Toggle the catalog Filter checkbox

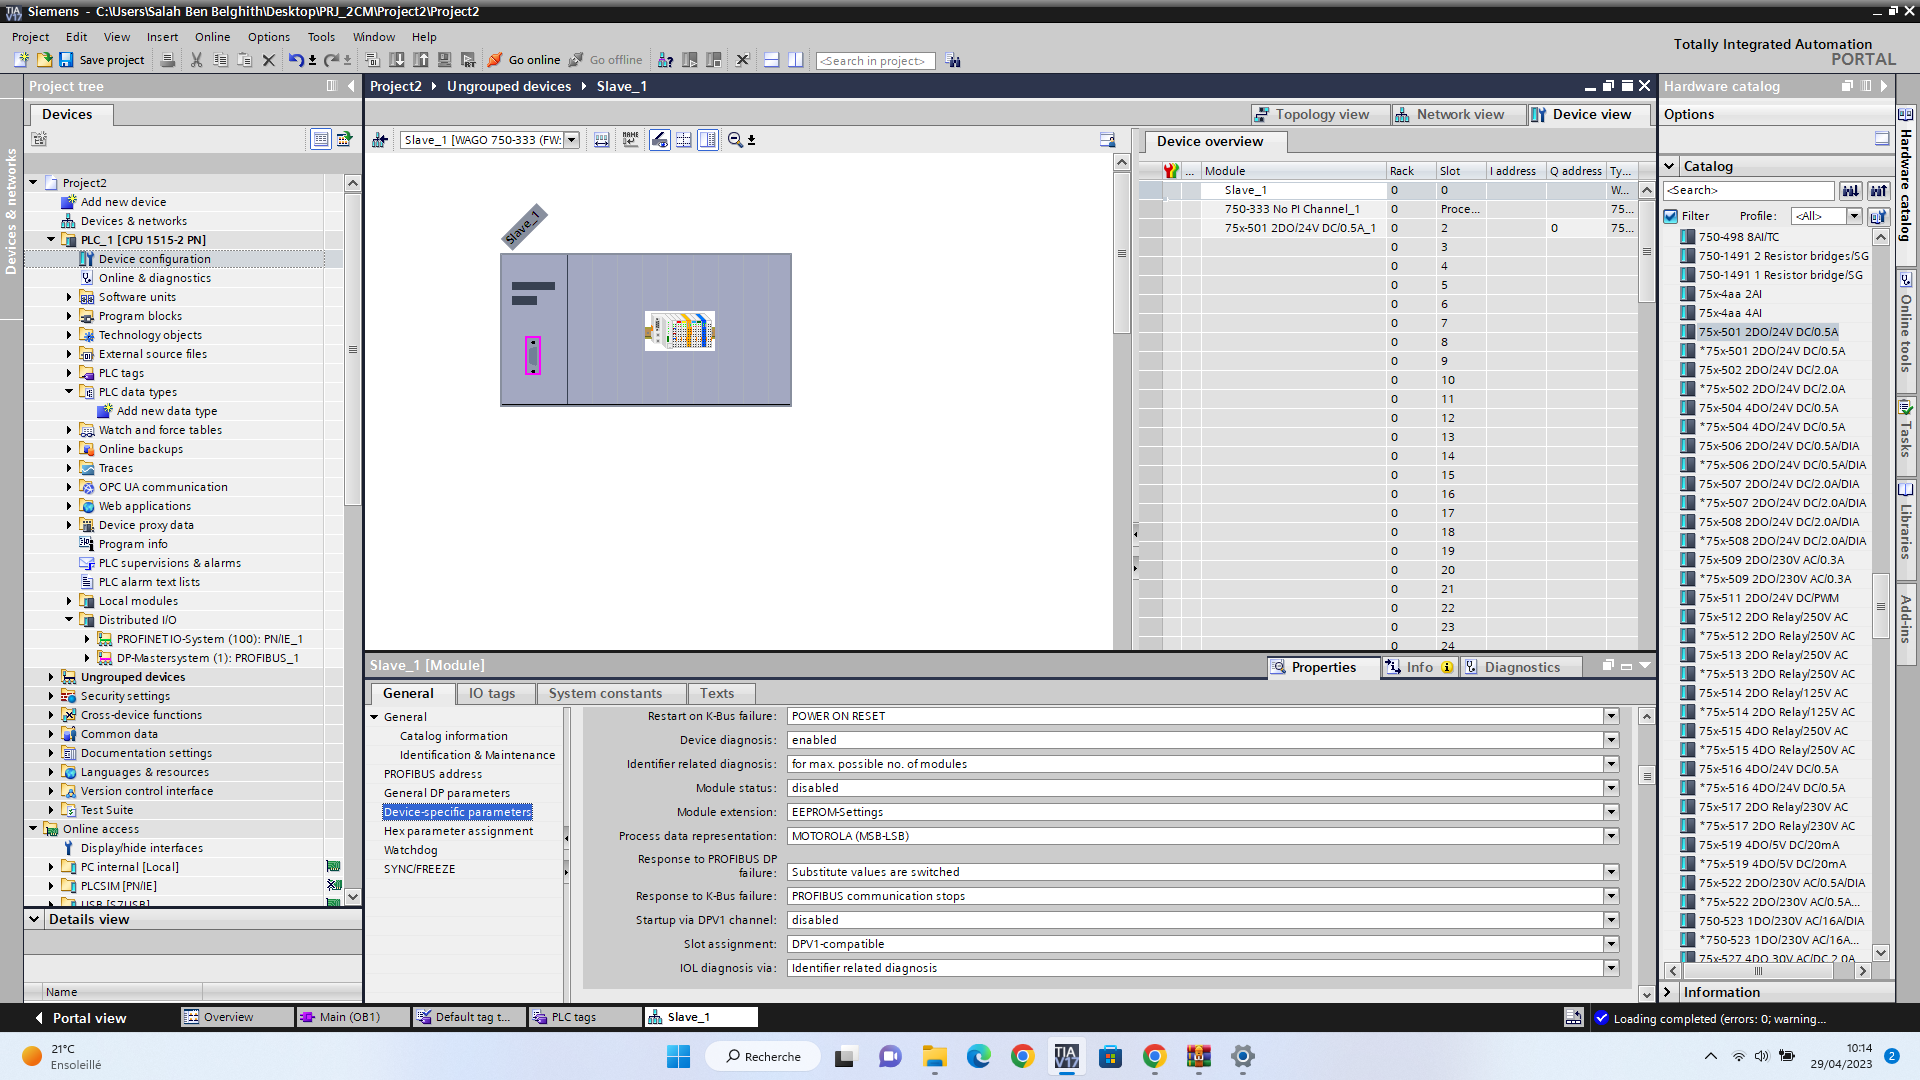coord(1671,216)
